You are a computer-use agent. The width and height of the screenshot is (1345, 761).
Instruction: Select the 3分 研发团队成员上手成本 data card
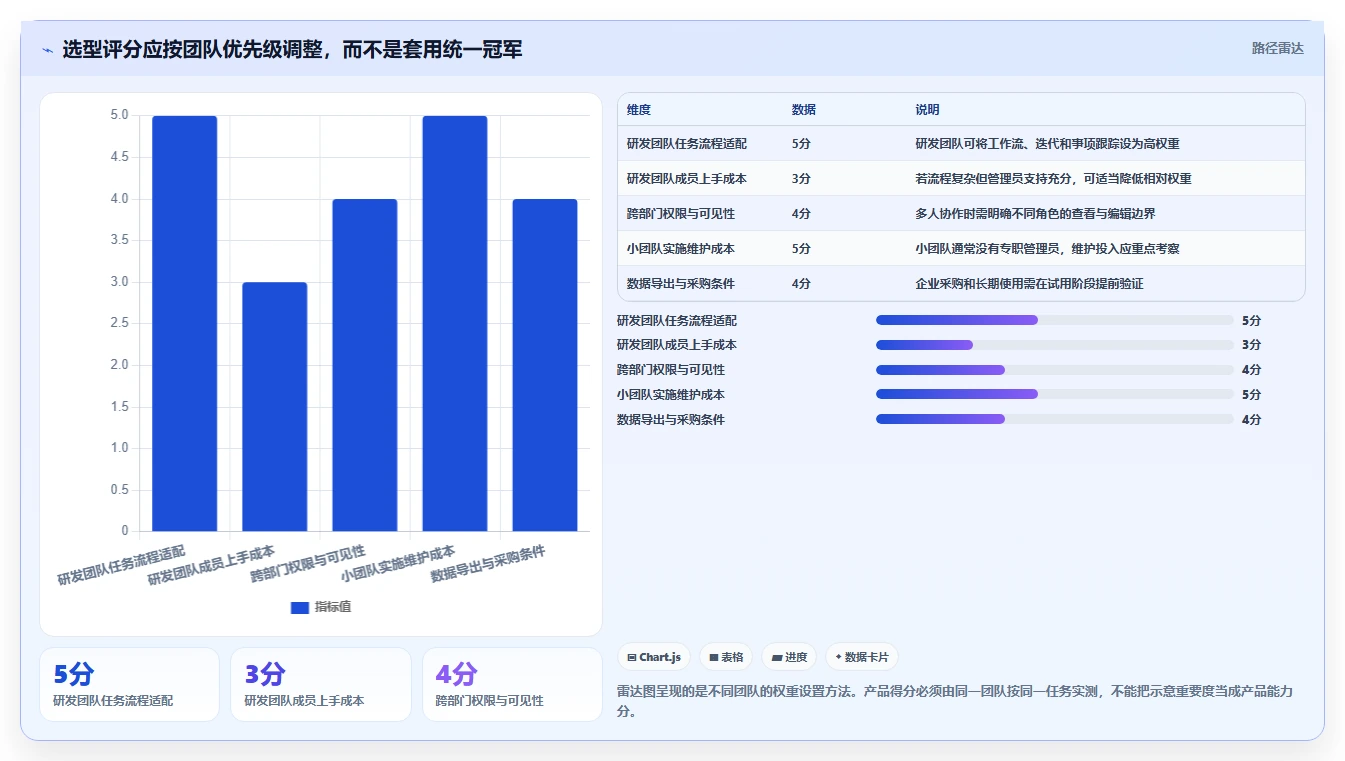point(321,684)
